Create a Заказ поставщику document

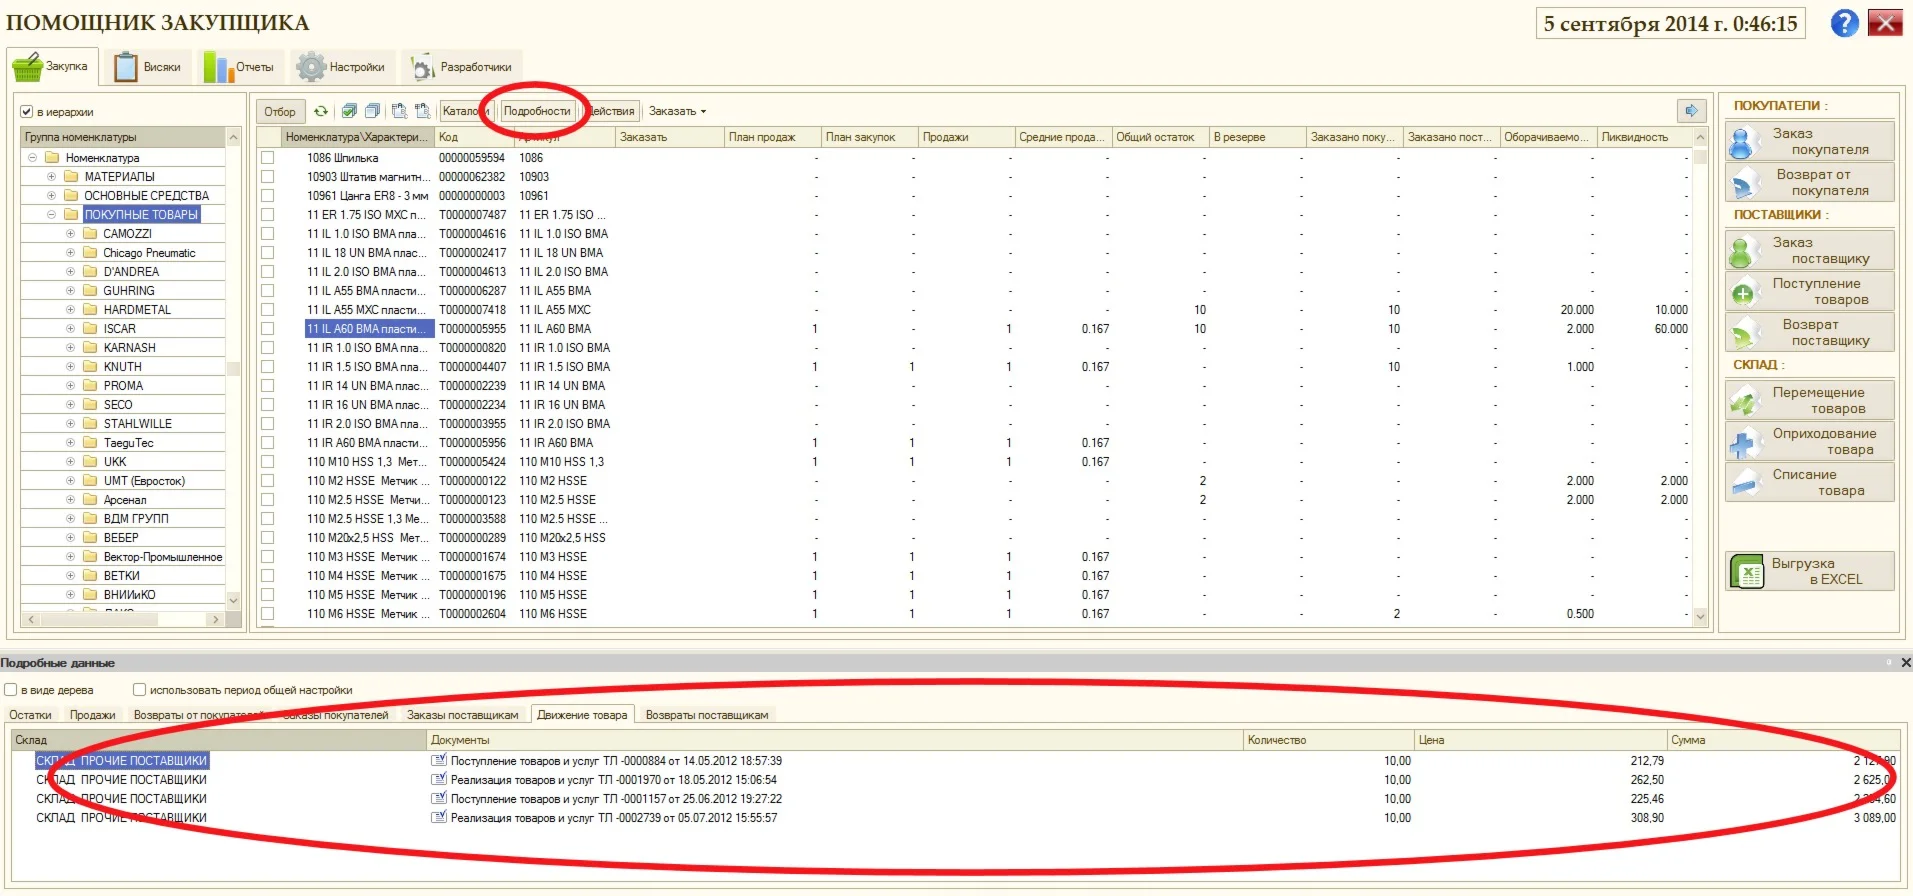pyautogui.click(x=1810, y=250)
